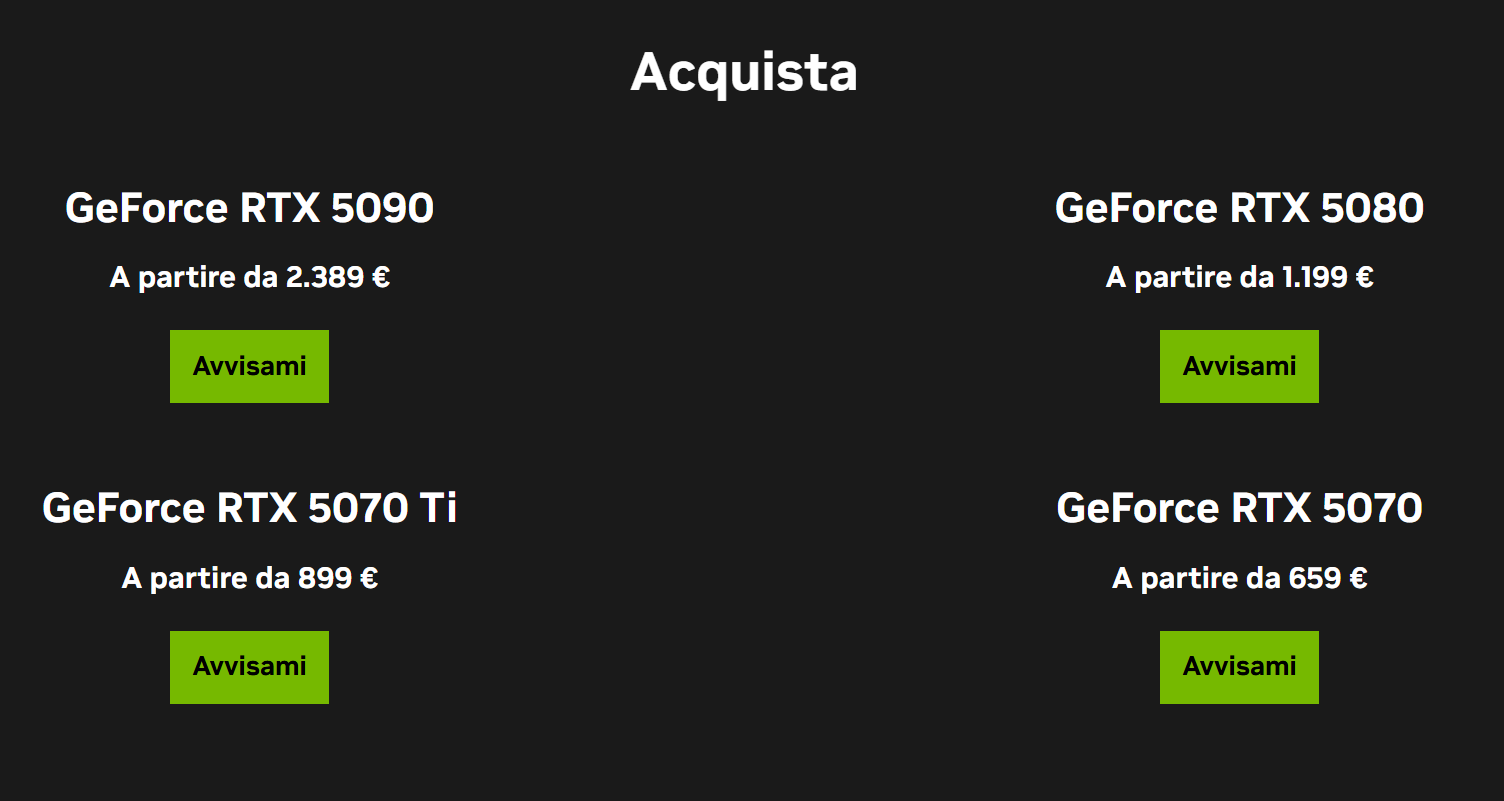Click the Acquista section heading
The image size is (1504, 801).
tap(744, 72)
